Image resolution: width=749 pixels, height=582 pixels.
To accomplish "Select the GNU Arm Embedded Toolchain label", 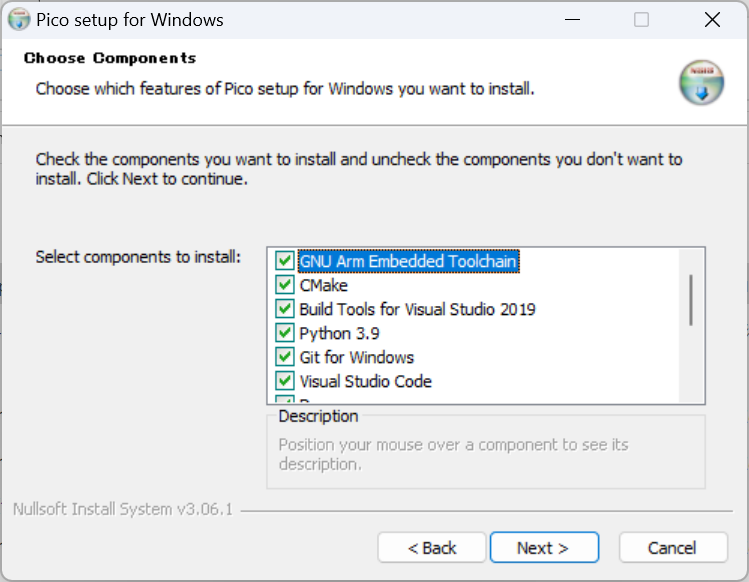I will 408,261.
